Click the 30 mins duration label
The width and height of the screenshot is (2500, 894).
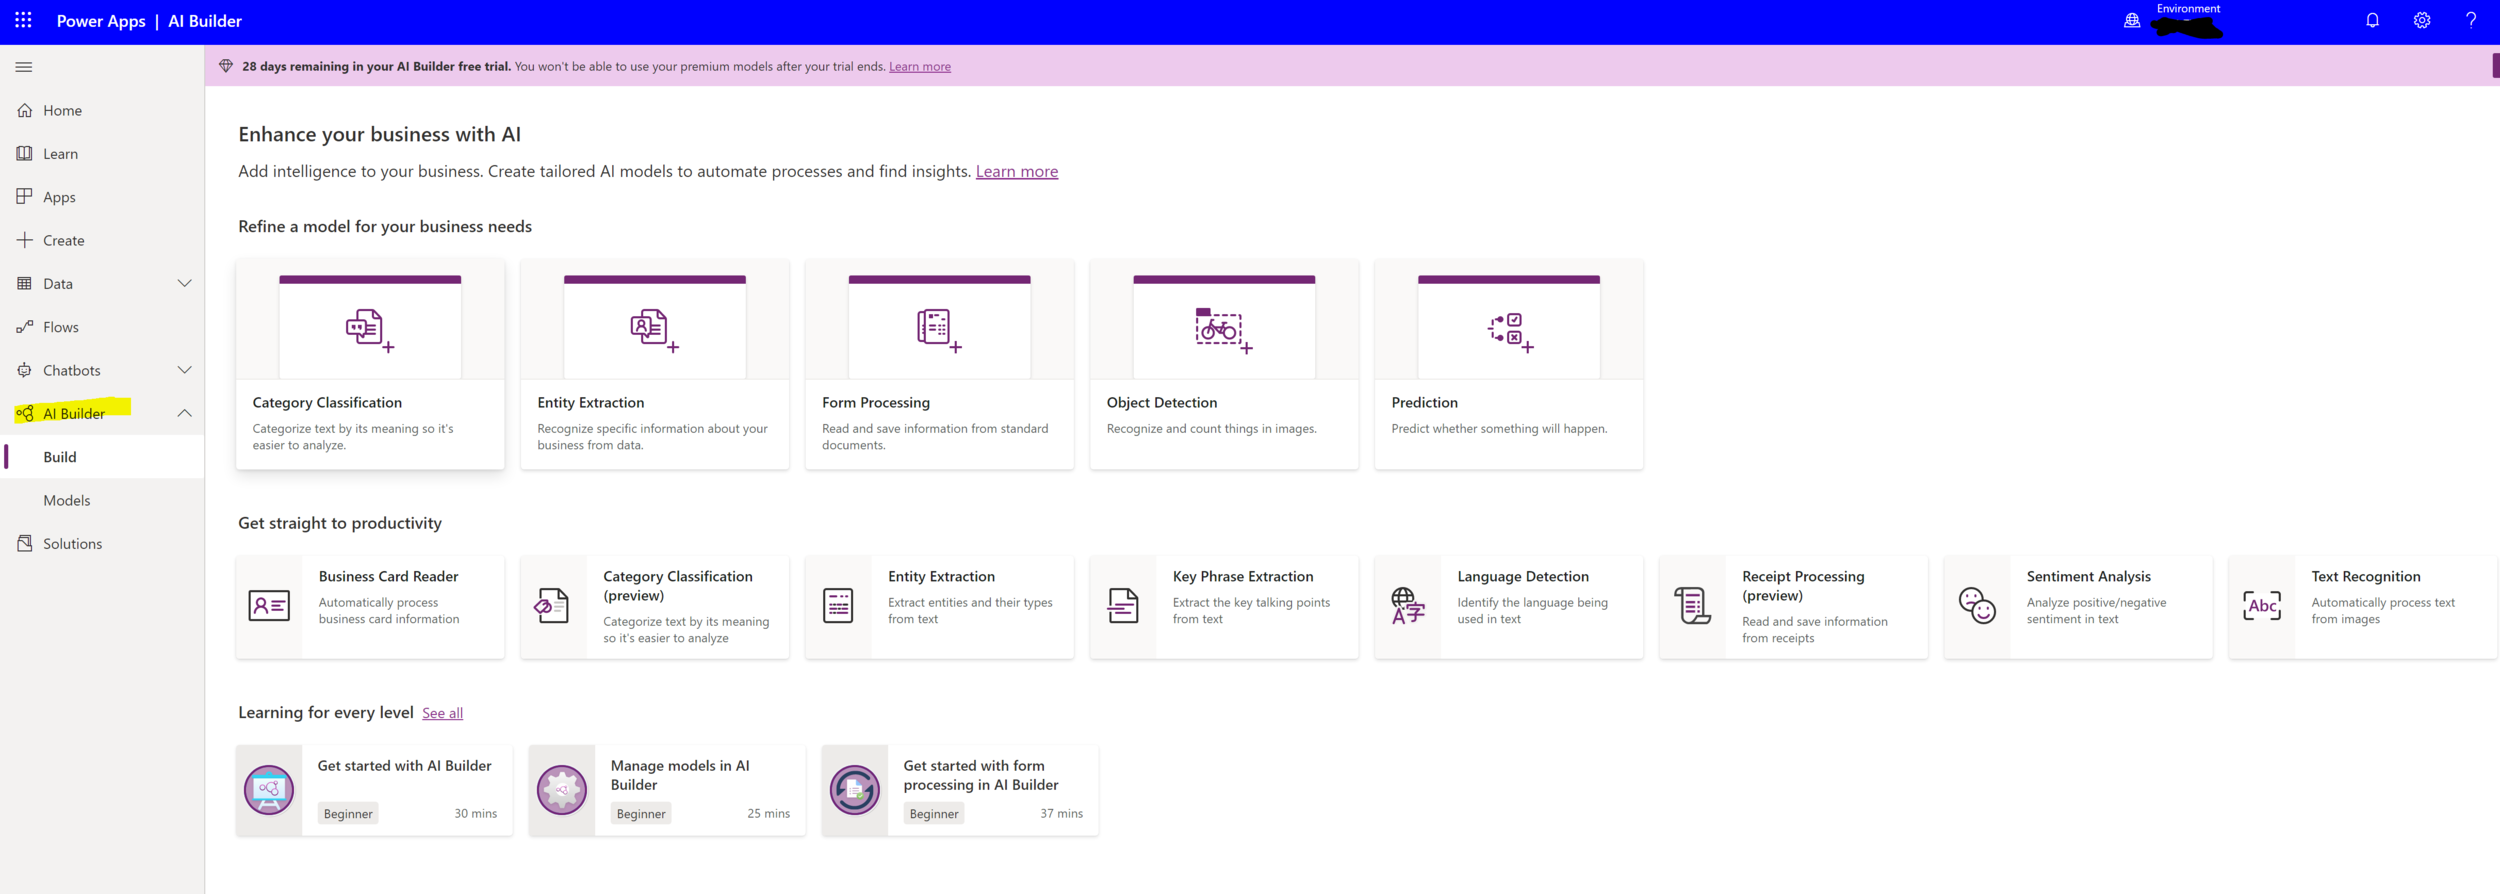475,814
